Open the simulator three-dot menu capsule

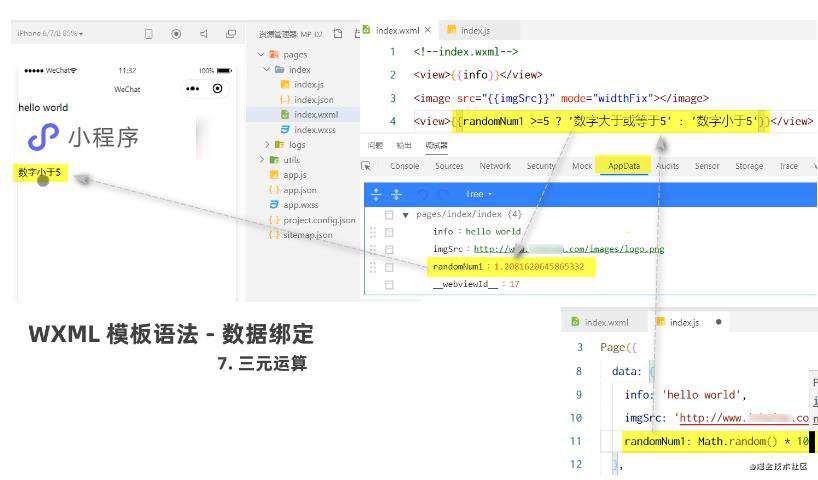click(193, 89)
